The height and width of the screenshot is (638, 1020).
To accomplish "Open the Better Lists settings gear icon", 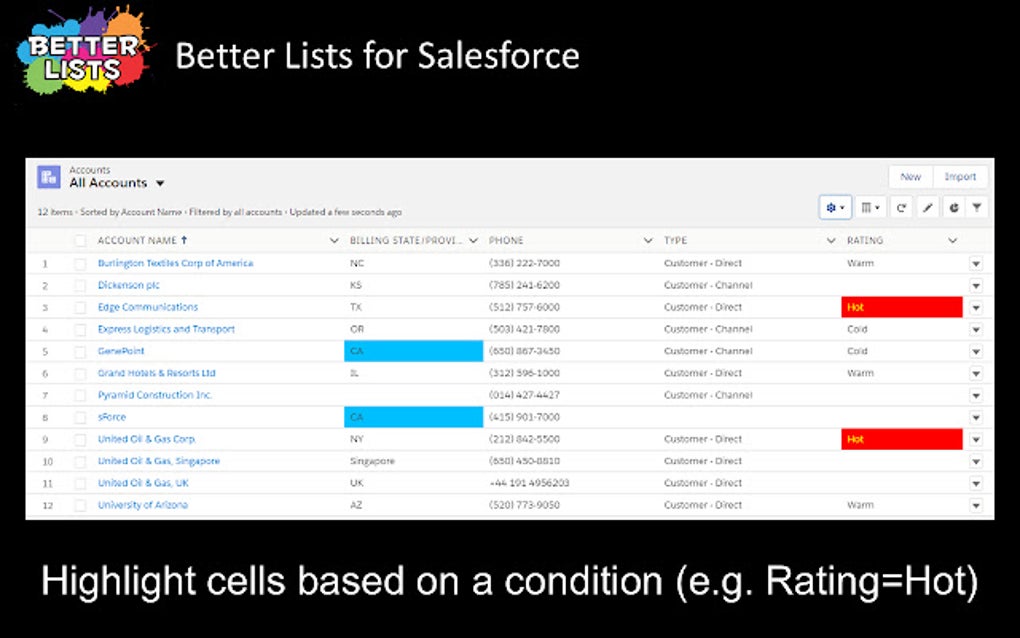I will pyautogui.click(x=831, y=207).
